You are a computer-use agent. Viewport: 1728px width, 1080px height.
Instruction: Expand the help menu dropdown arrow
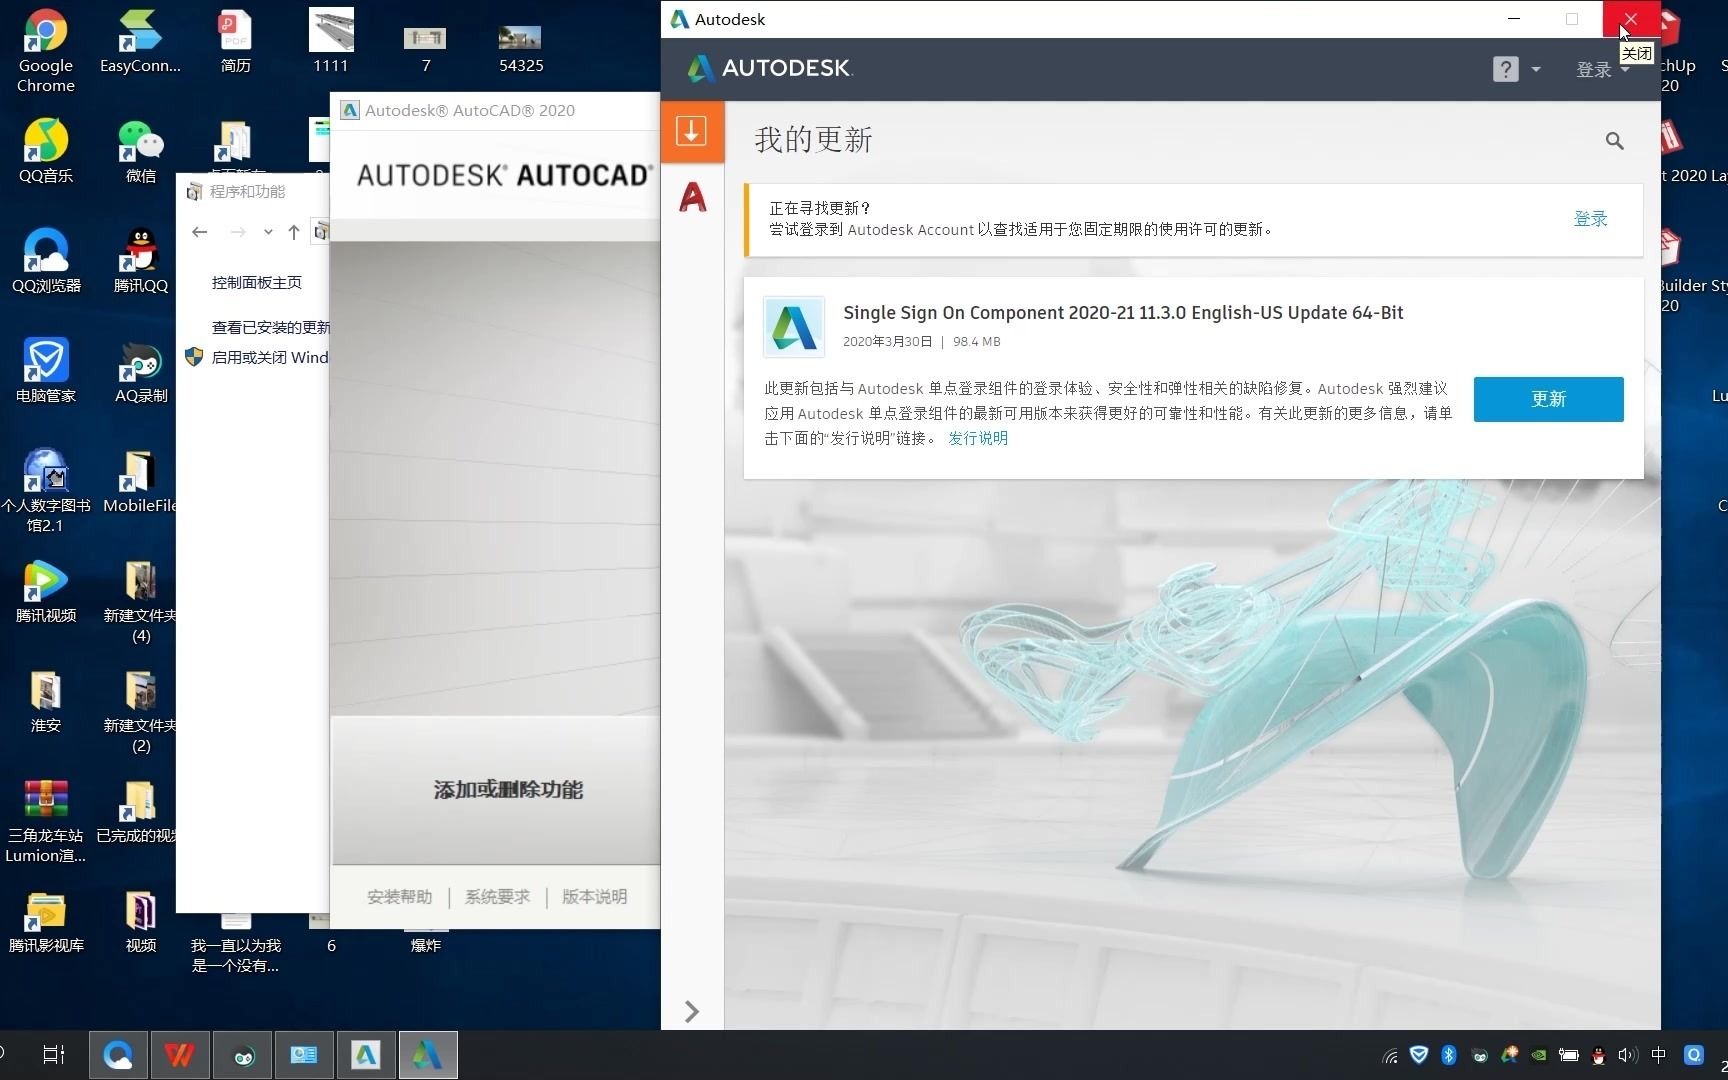pyautogui.click(x=1536, y=70)
